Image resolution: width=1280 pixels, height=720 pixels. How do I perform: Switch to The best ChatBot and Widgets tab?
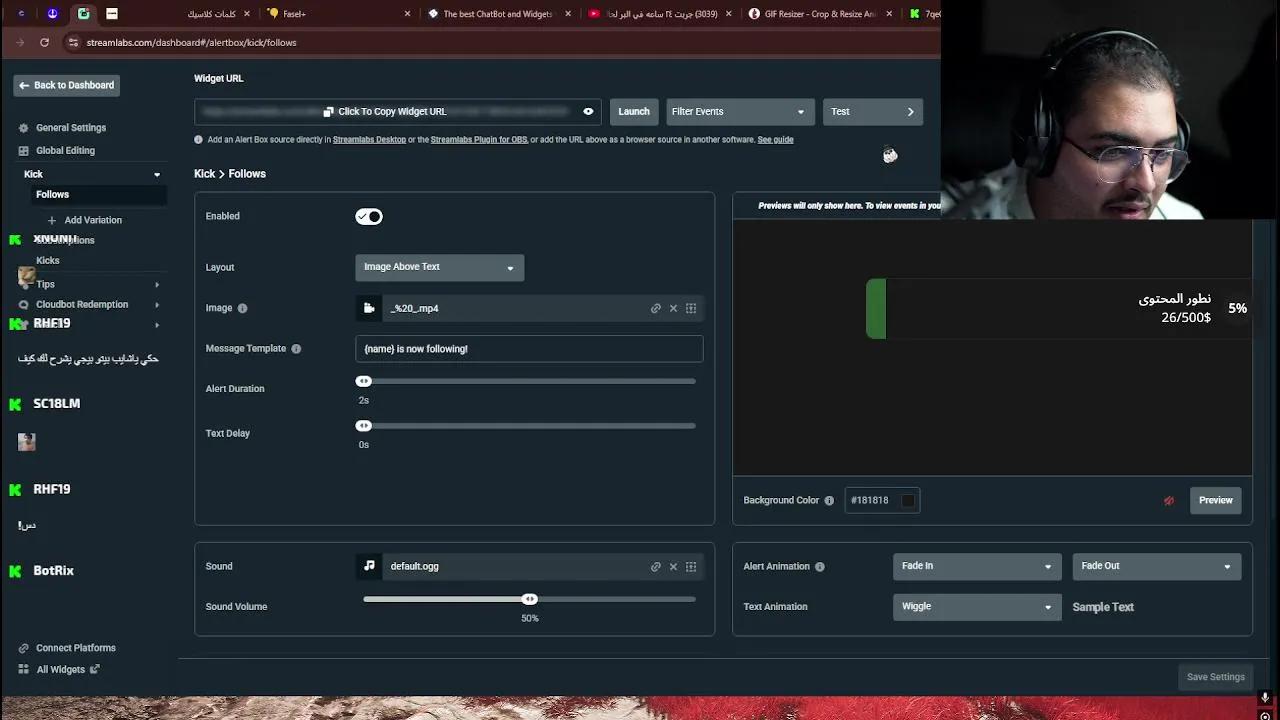(498, 14)
